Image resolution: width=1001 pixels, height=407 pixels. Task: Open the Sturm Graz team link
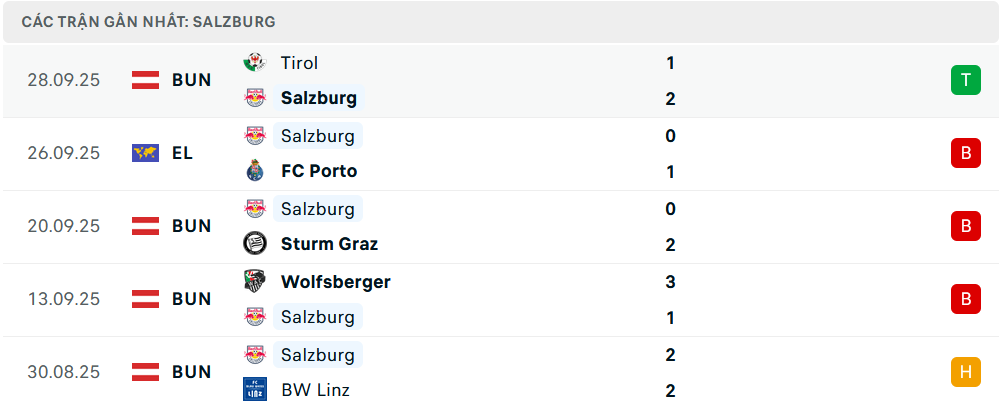[329, 244]
